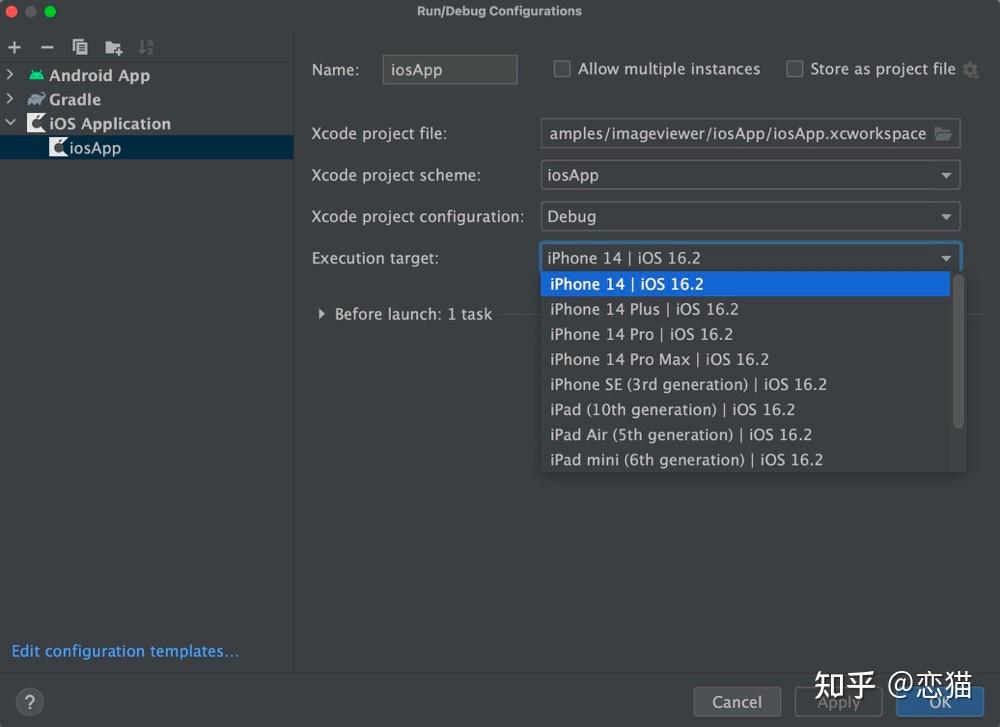The height and width of the screenshot is (727, 1000).
Task: Expand the Before launch section
Action: click(x=320, y=314)
